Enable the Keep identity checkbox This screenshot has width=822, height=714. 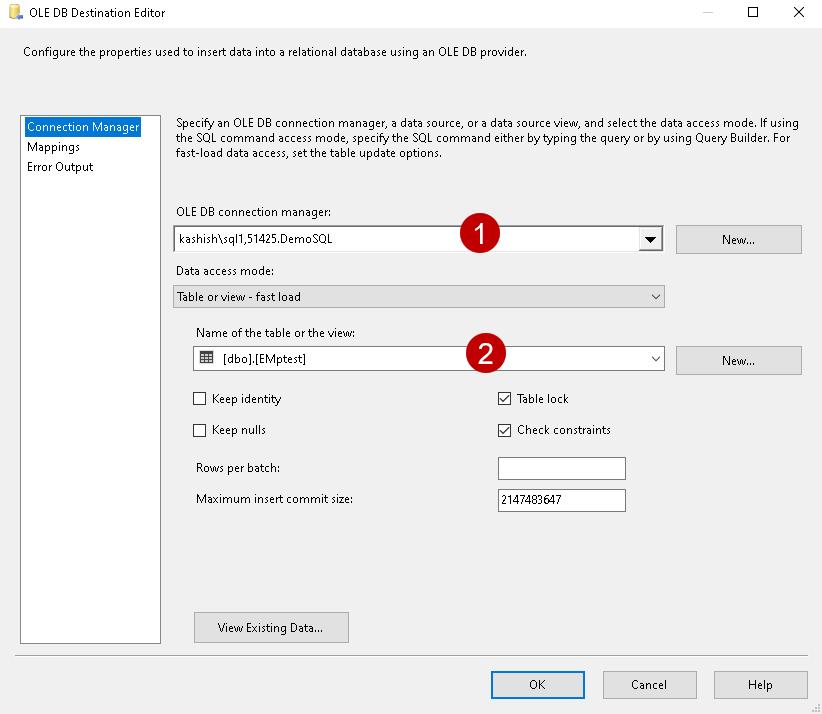[x=200, y=399]
